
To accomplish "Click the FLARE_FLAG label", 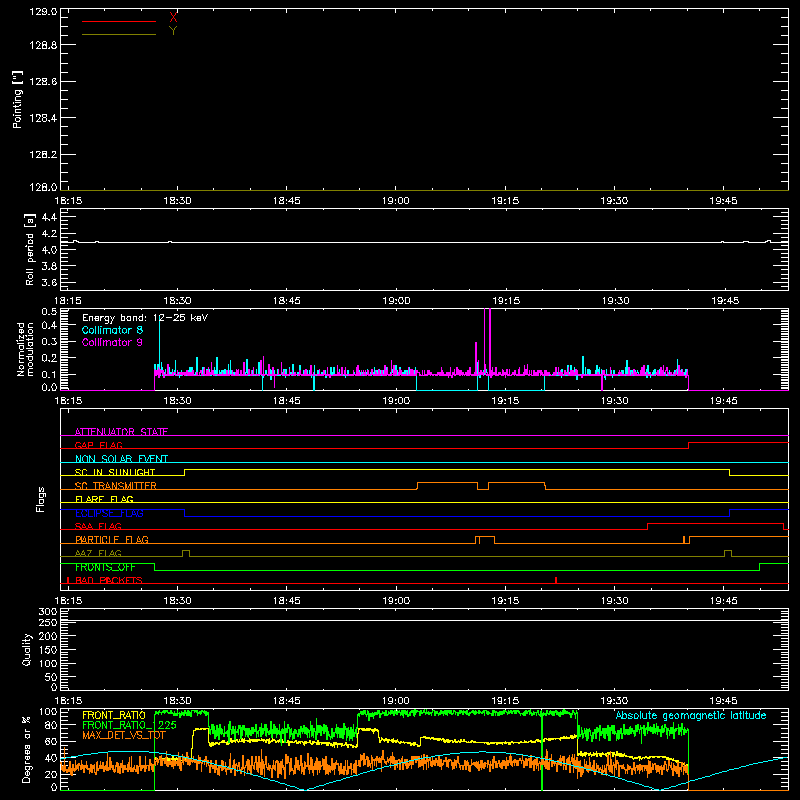I will (x=104, y=499).
